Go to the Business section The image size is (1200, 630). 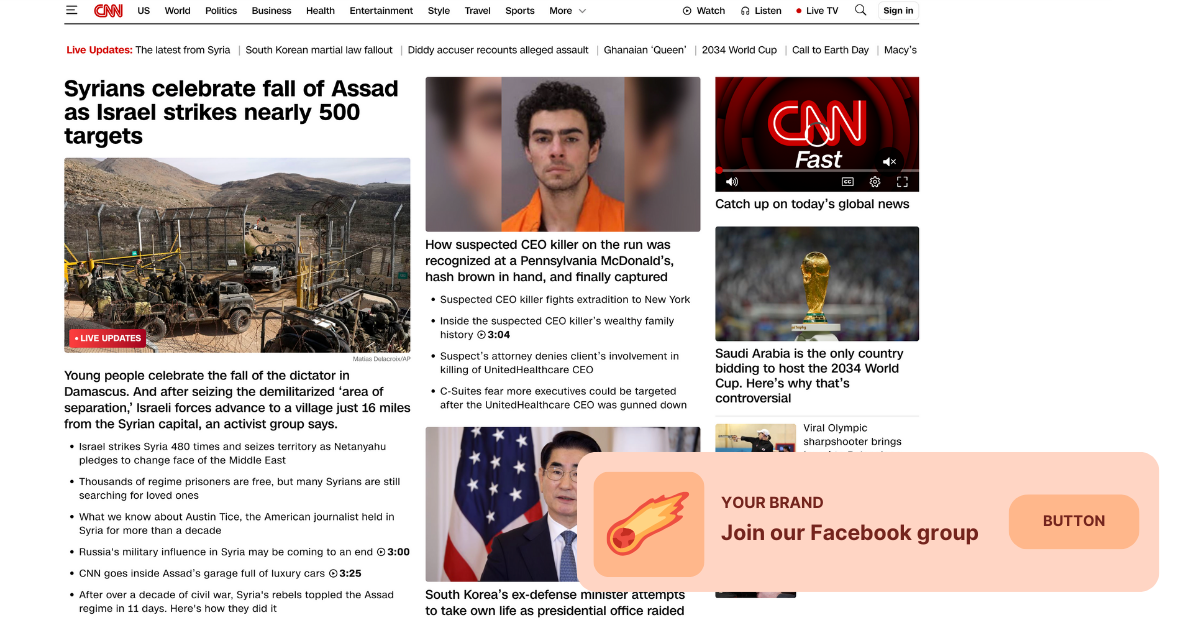tap(272, 11)
